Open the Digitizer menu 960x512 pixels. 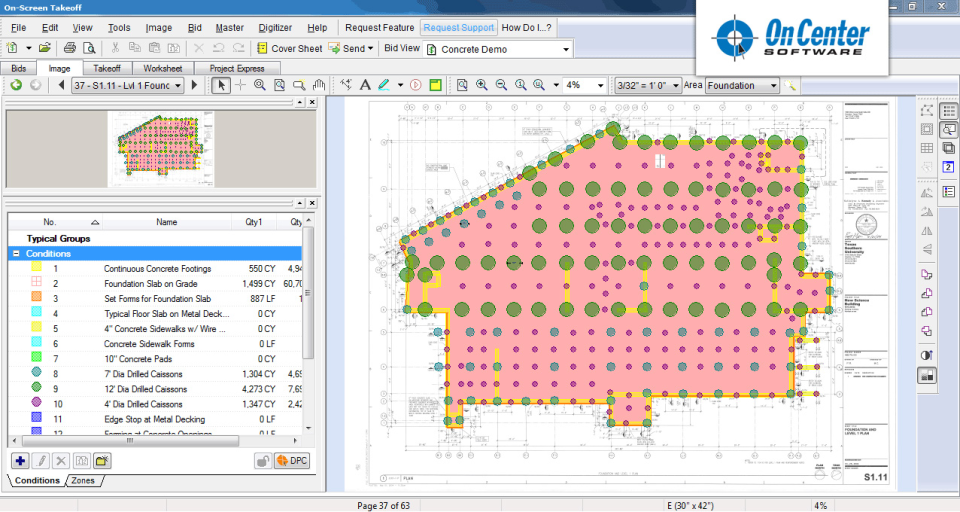coord(275,28)
